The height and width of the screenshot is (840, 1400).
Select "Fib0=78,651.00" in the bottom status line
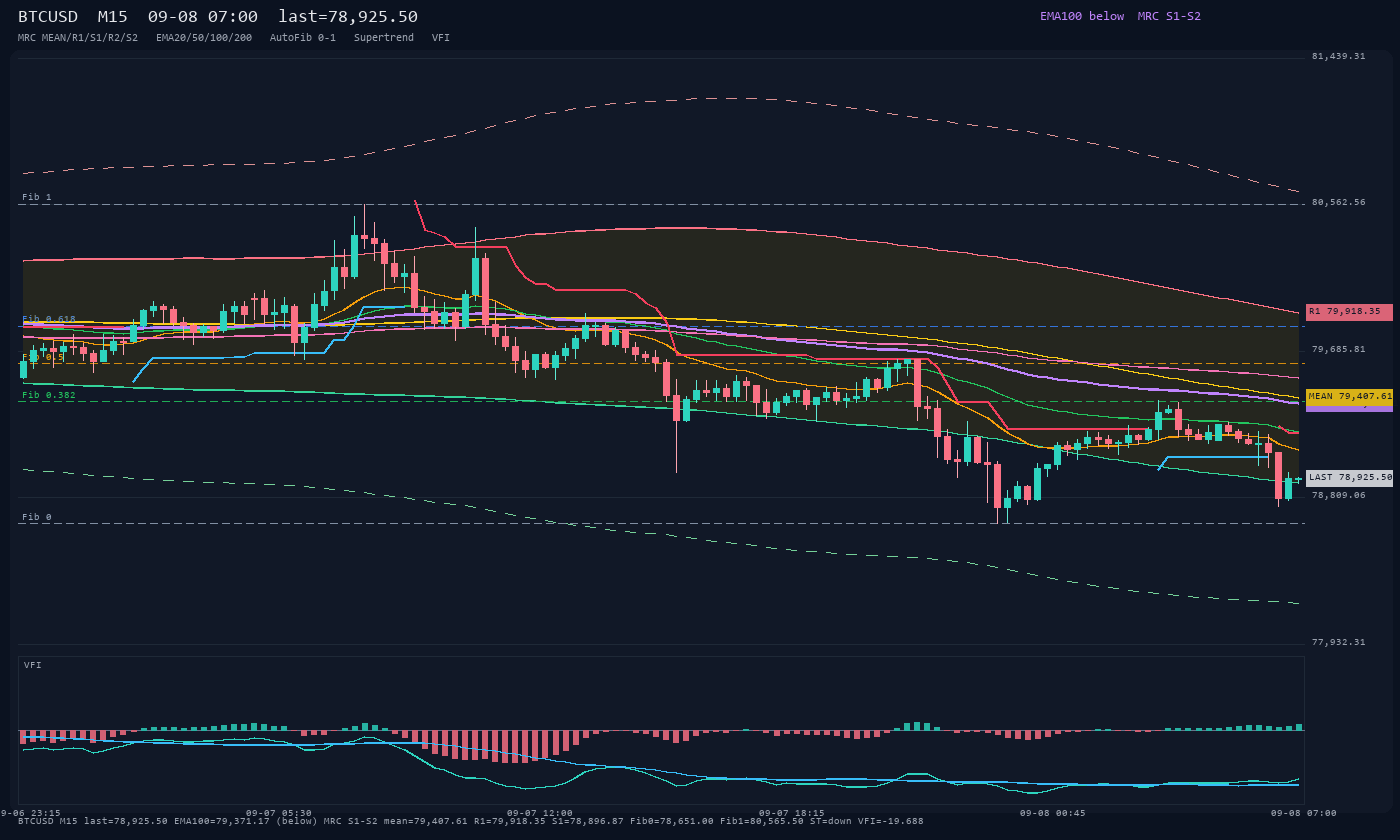coord(670,821)
